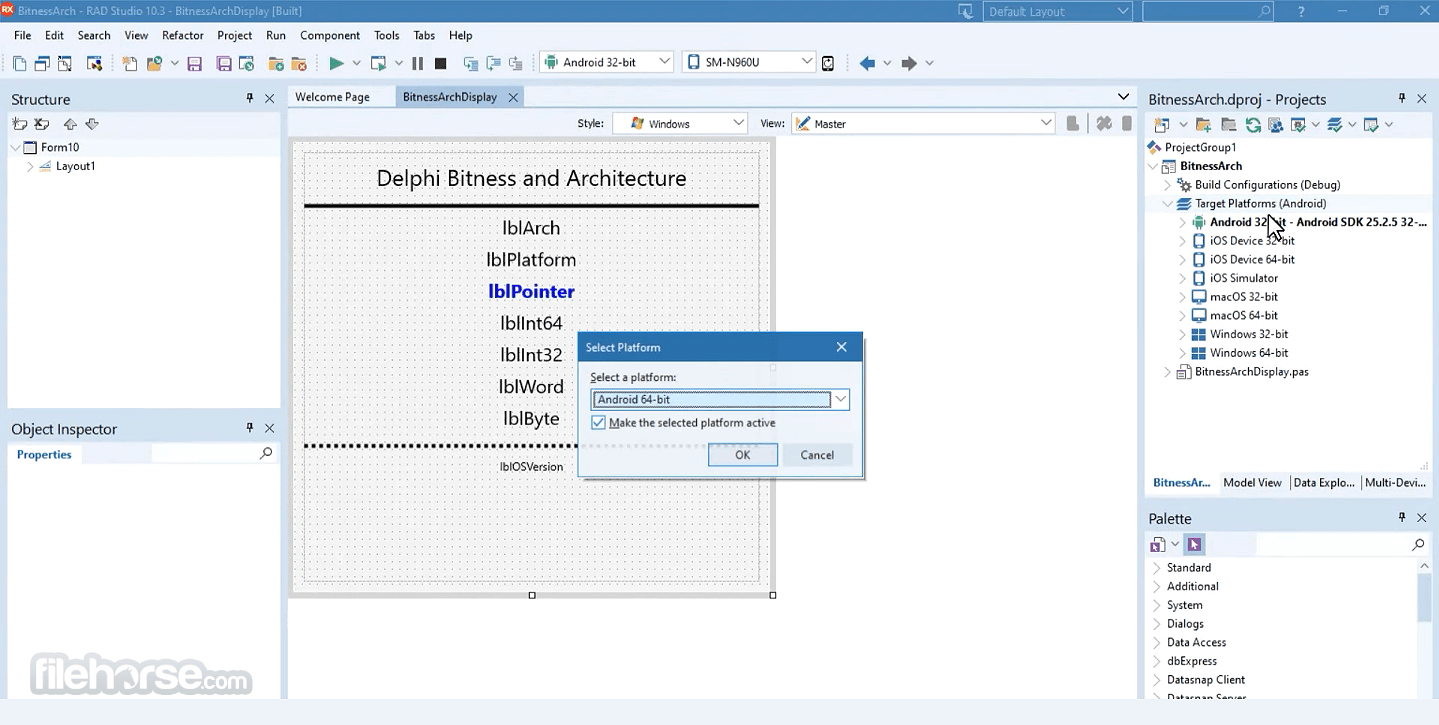Open the Component menu
The width and height of the screenshot is (1439, 725).
click(x=330, y=35)
